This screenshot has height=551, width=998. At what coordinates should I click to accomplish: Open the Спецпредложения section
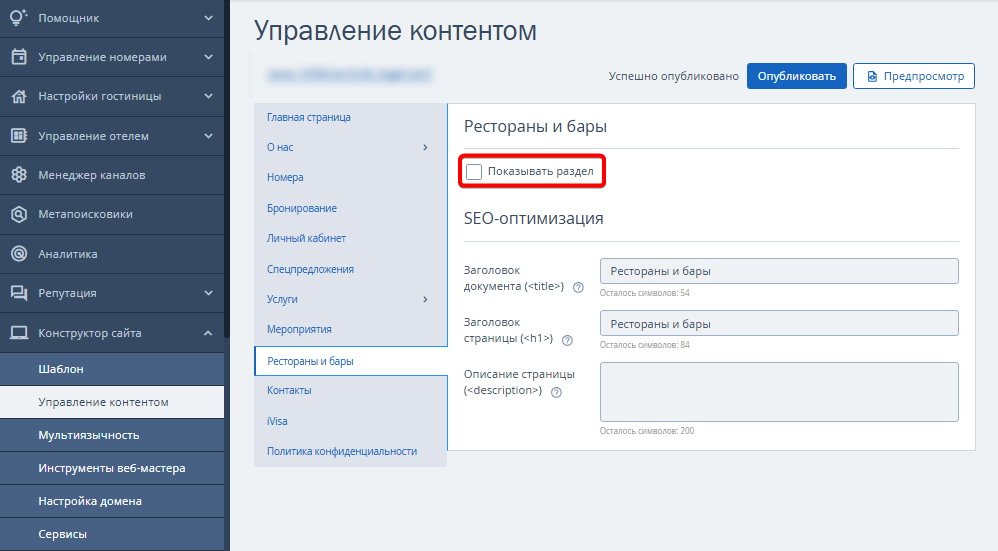[310, 269]
